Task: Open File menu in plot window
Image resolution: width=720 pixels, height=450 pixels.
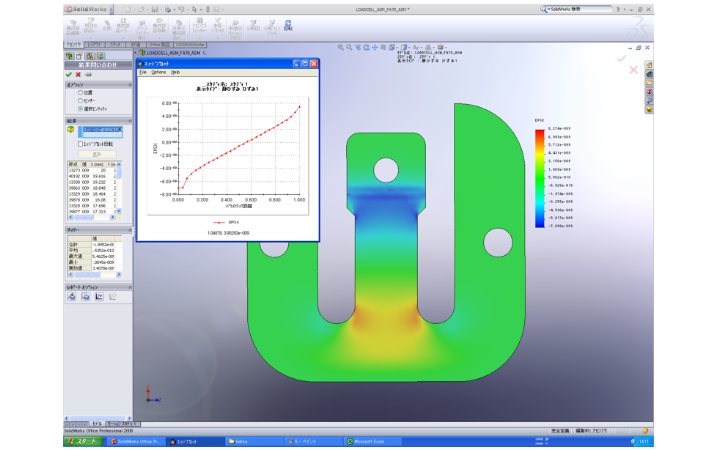Action: (x=143, y=72)
